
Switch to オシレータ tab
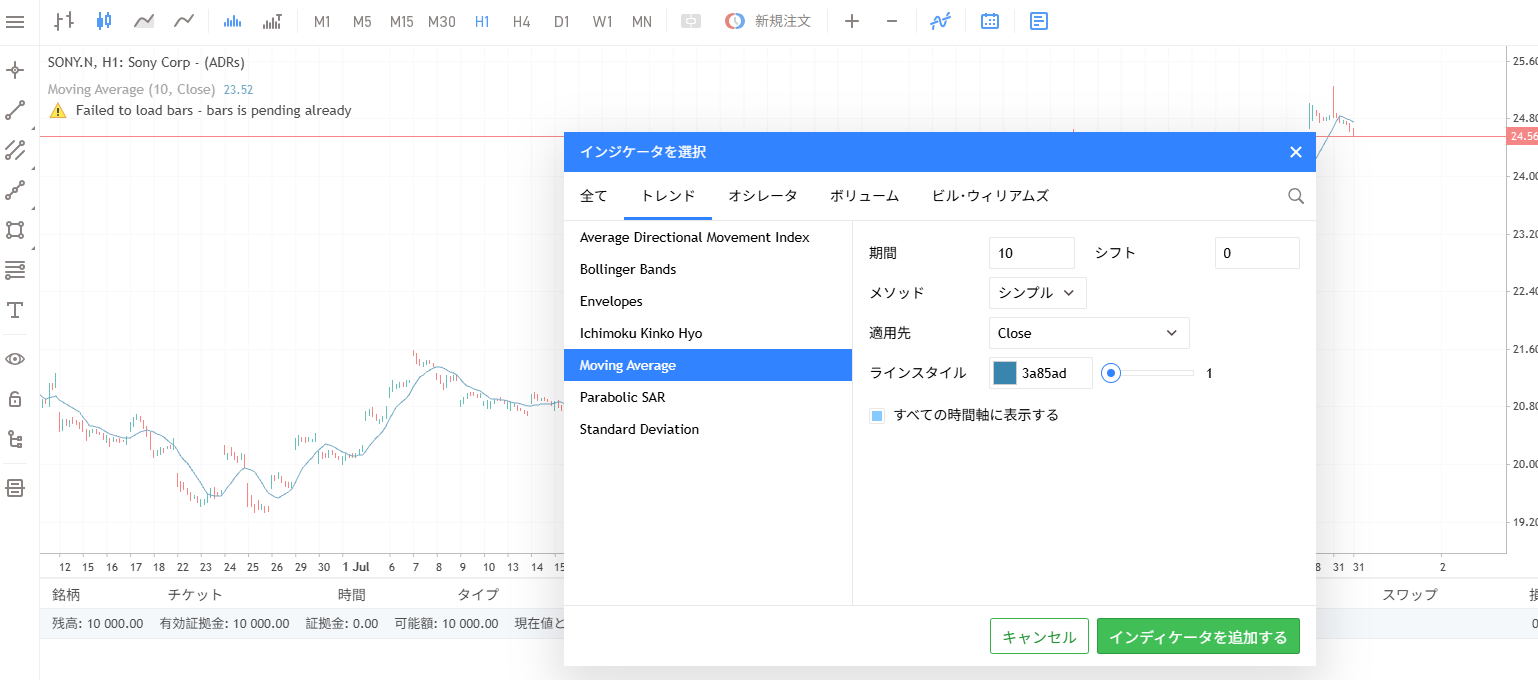(763, 196)
